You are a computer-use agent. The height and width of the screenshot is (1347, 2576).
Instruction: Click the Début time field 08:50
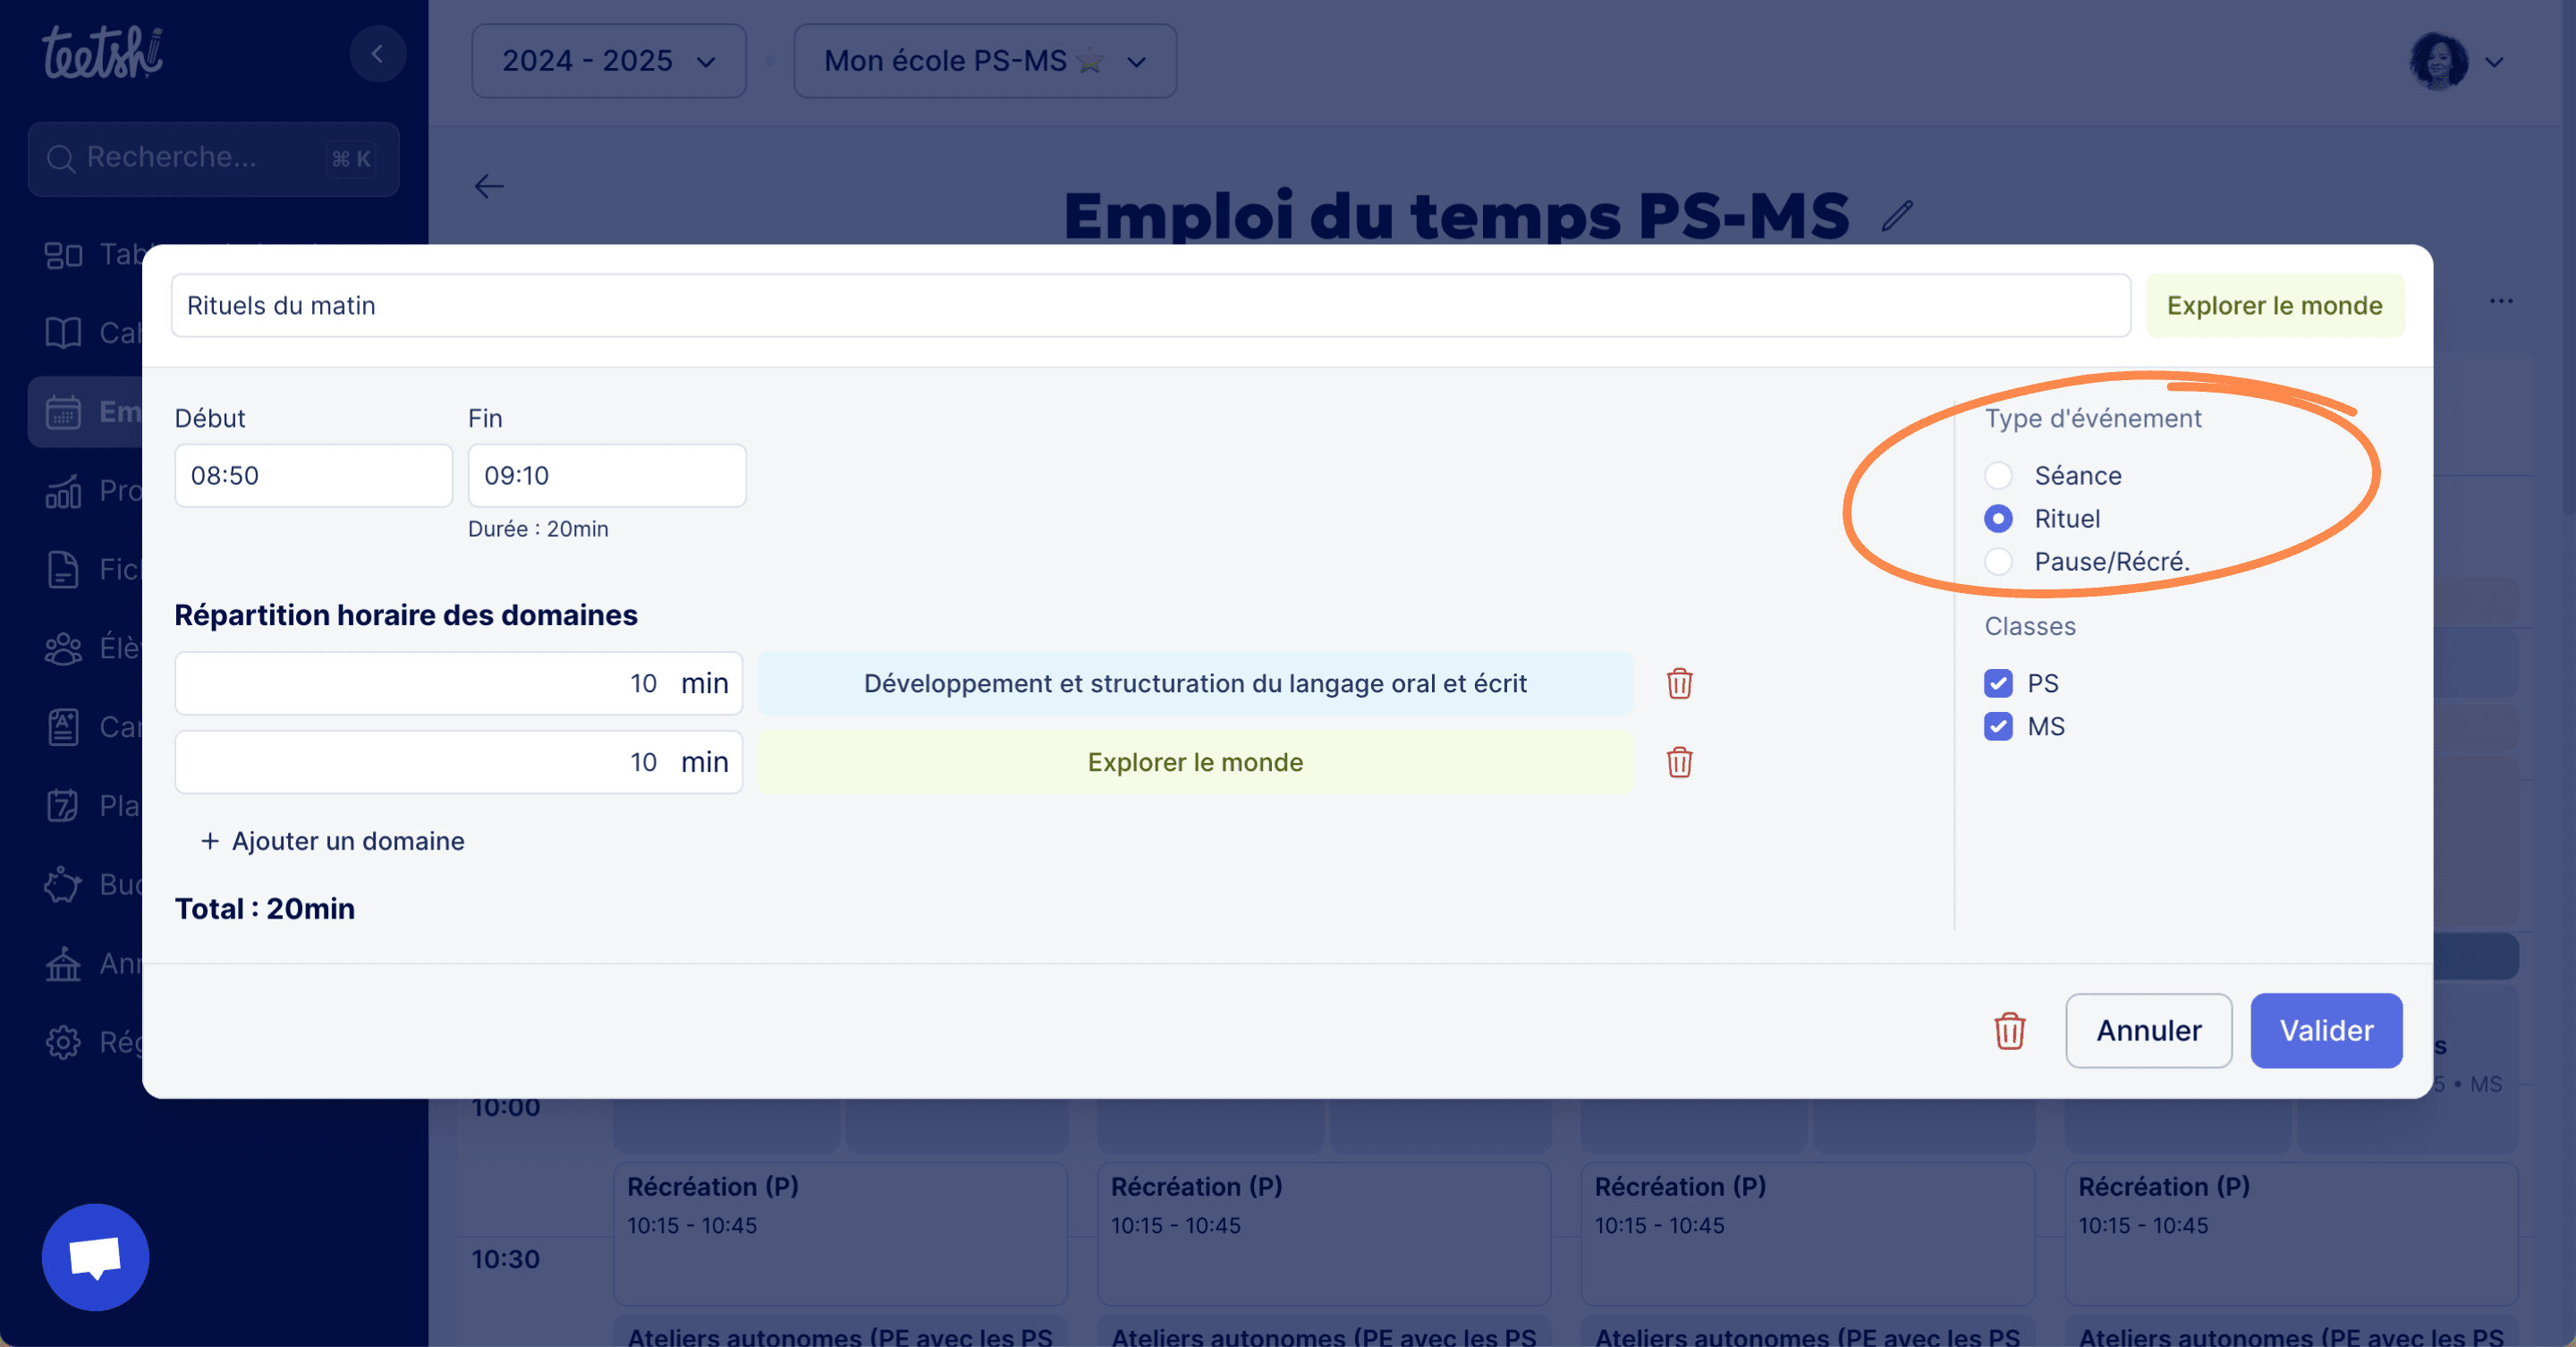313,475
